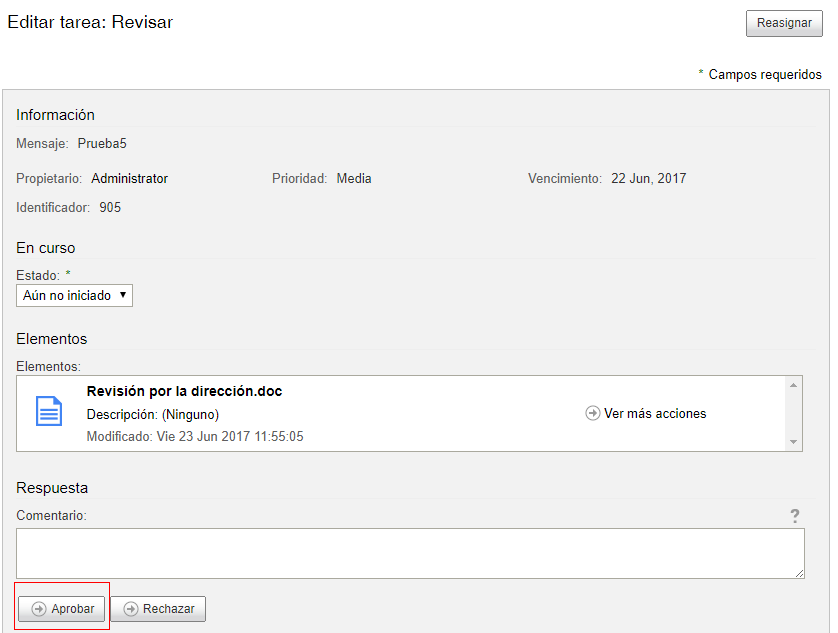Reject the task with Rechazar button
Viewport: 838px width, 633px height.
158,609
